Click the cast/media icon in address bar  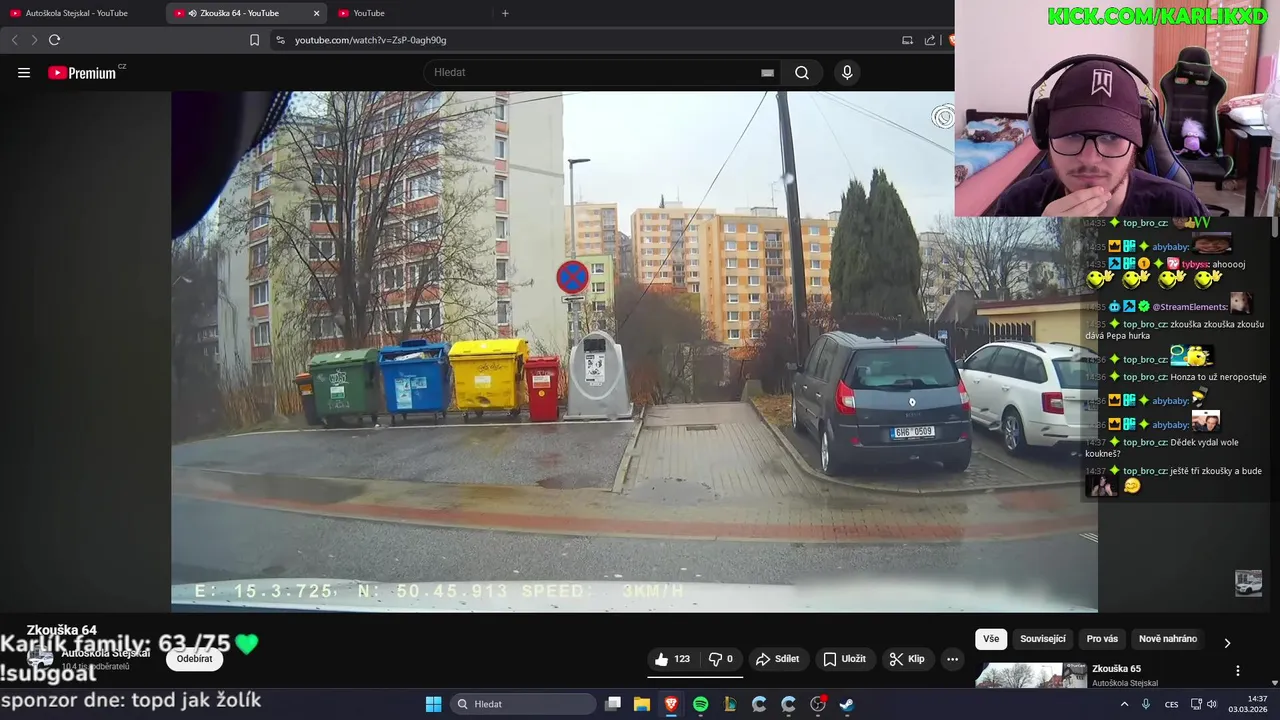[x=907, y=40]
